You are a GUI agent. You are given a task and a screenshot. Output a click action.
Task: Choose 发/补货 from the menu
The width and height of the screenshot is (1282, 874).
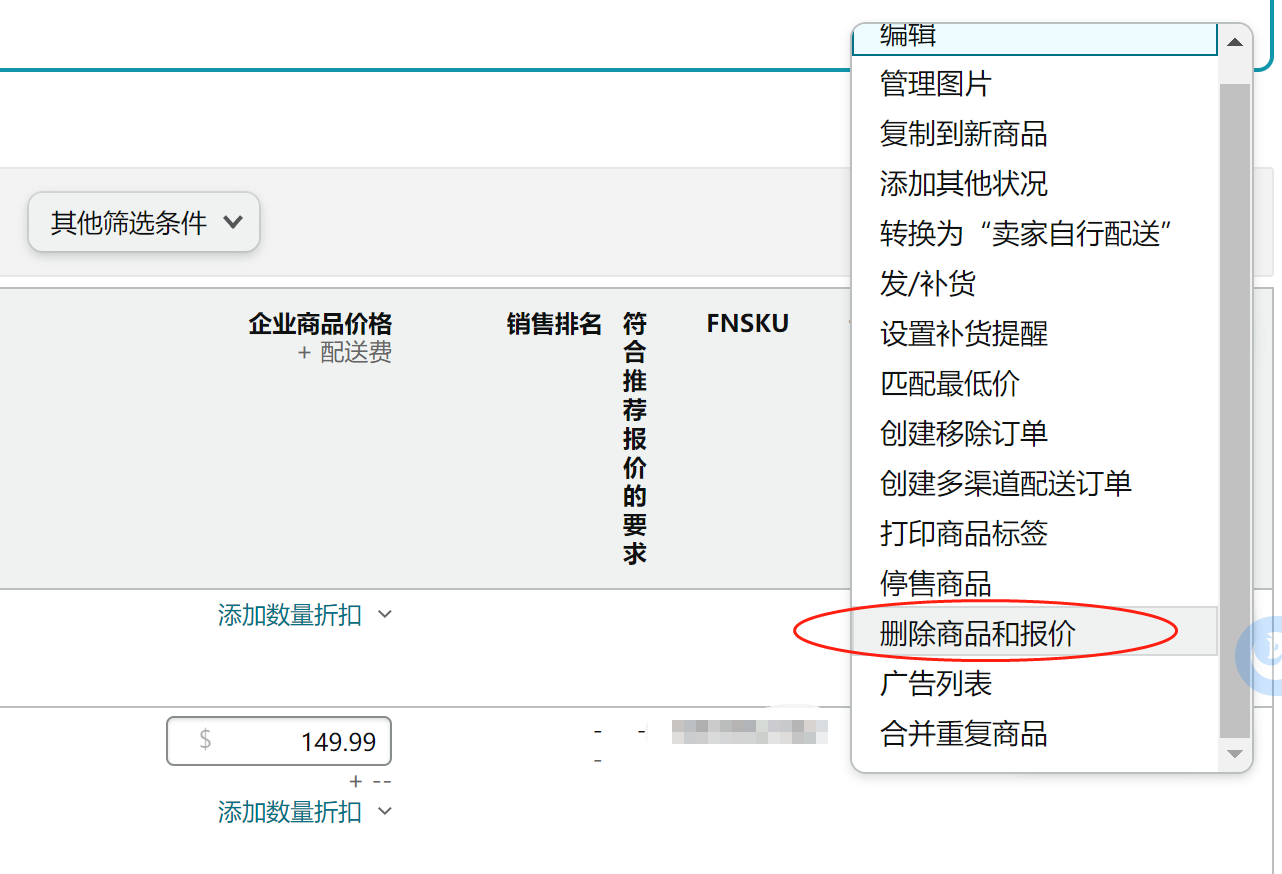pyautogui.click(x=1034, y=283)
